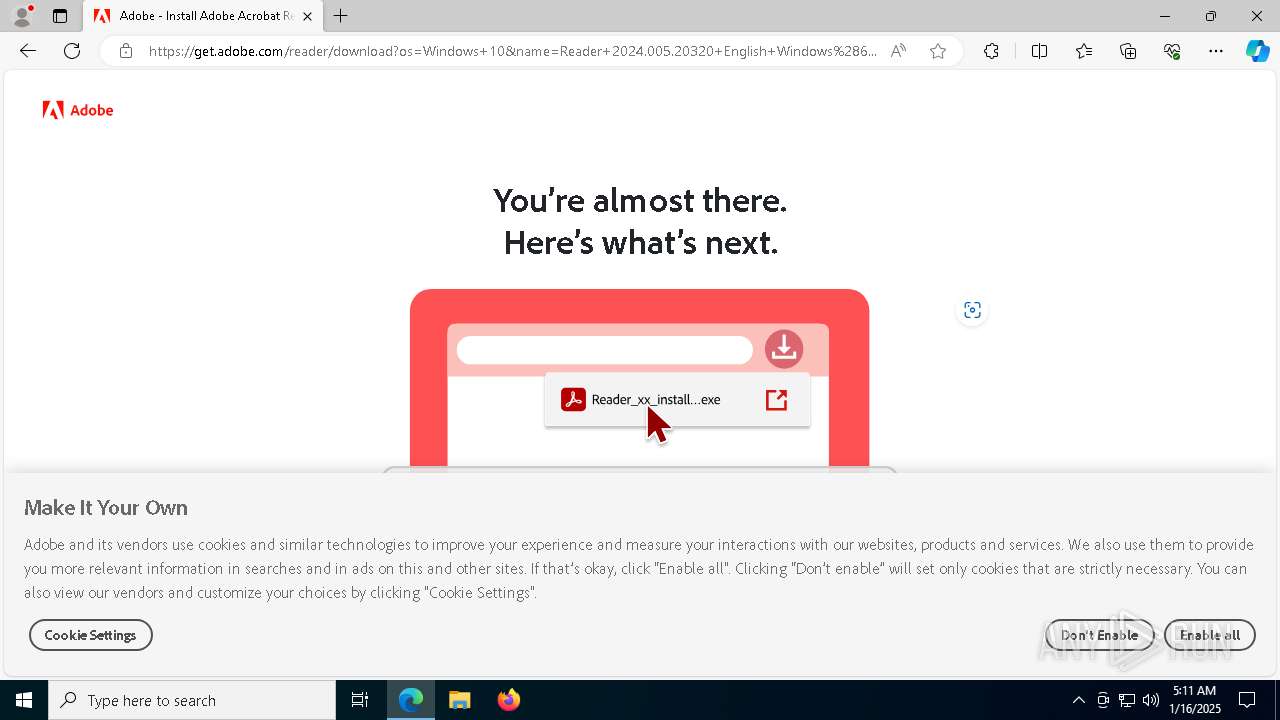Choose Enable all cookies
1280x720 pixels.
1210,635
